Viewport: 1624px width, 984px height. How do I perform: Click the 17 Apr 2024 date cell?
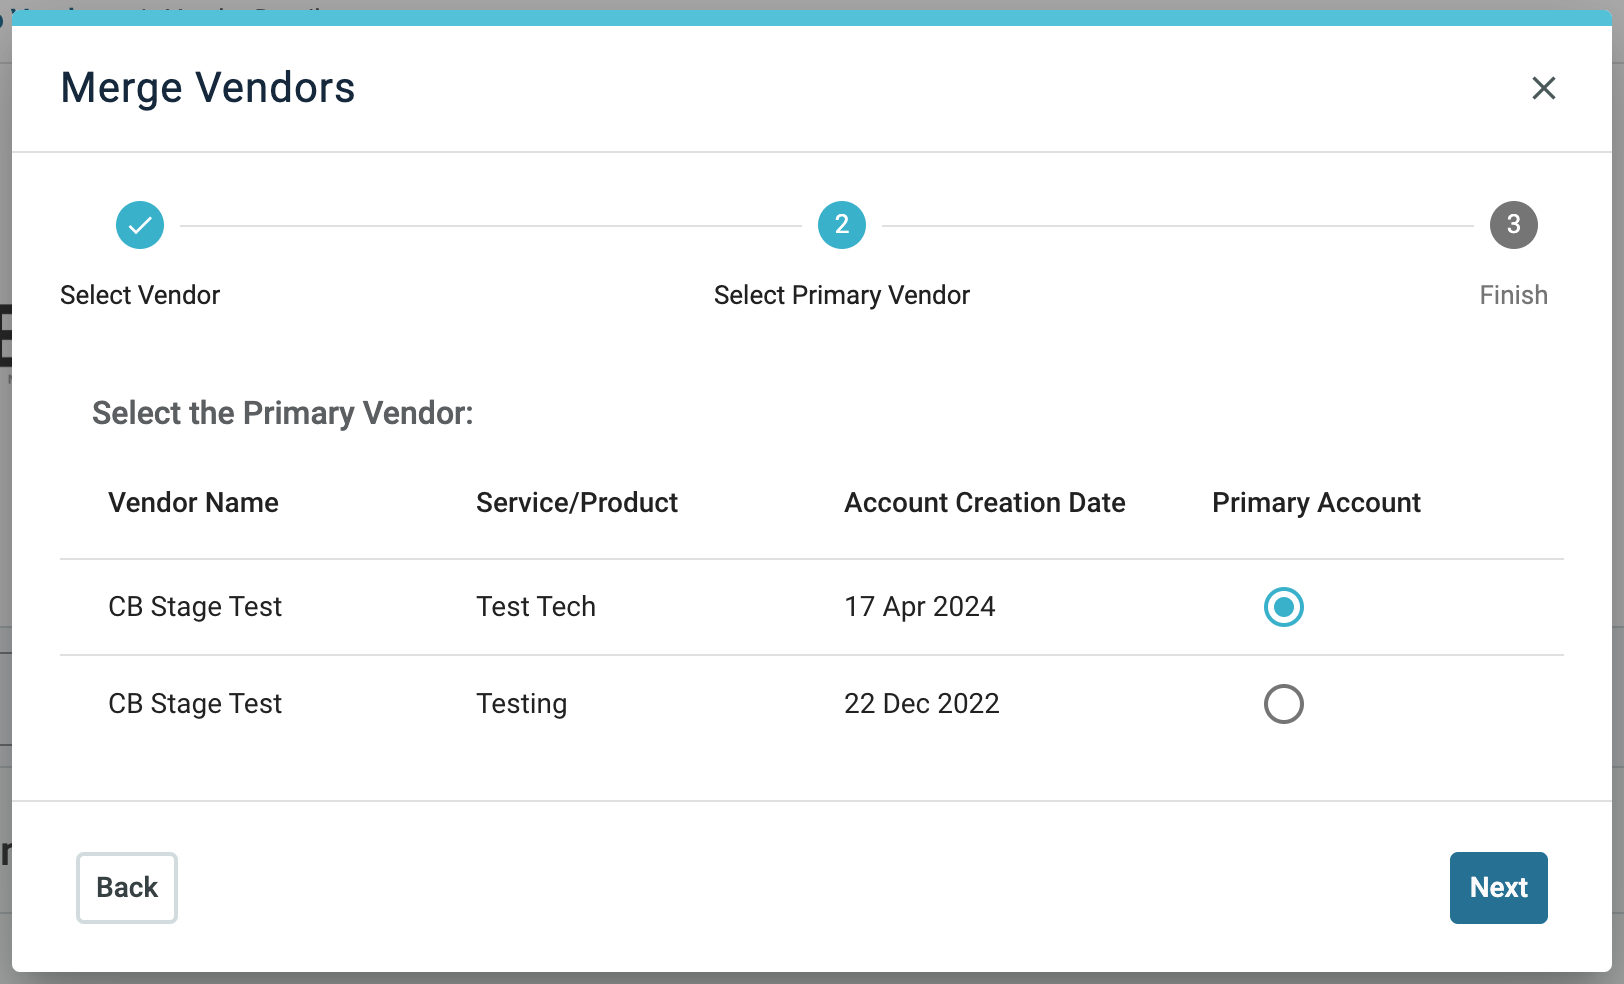[x=920, y=607]
